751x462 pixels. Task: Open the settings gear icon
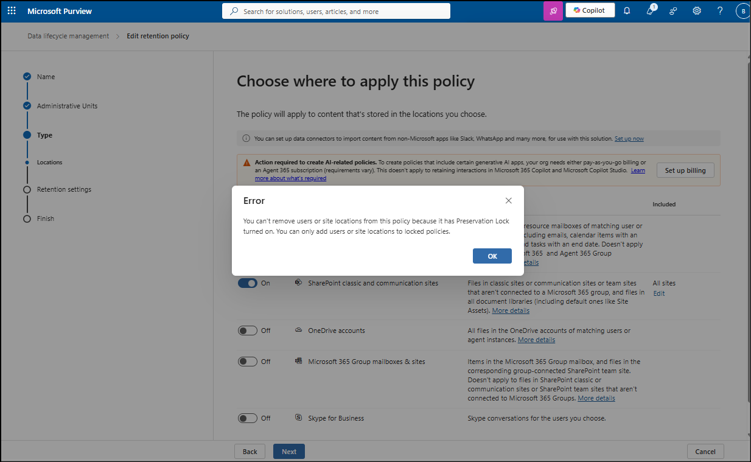click(x=696, y=11)
